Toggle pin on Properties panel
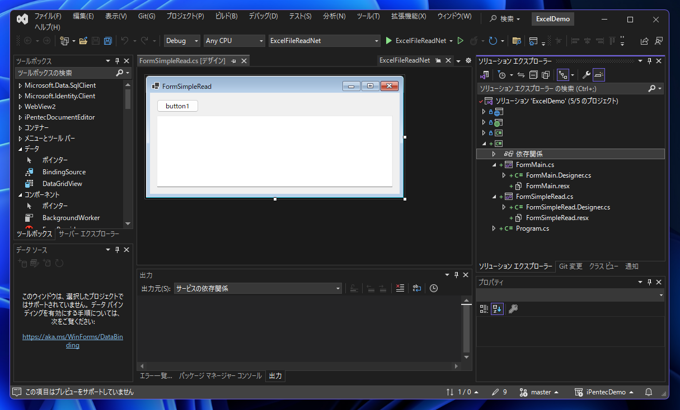680x410 pixels. coord(649,282)
